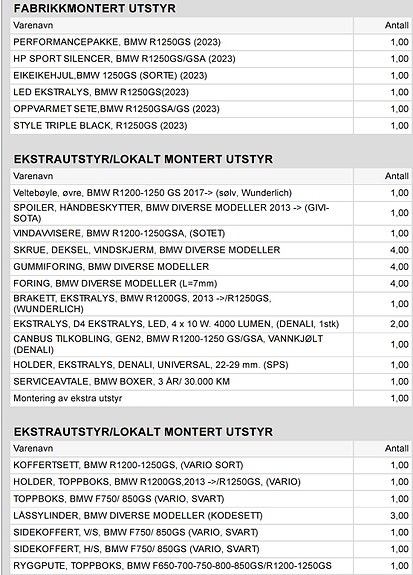Click EKSTRALYS, D4 DENALI row
Image resolution: width=413 pixels, height=575 pixels.
[x=211, y=324]
